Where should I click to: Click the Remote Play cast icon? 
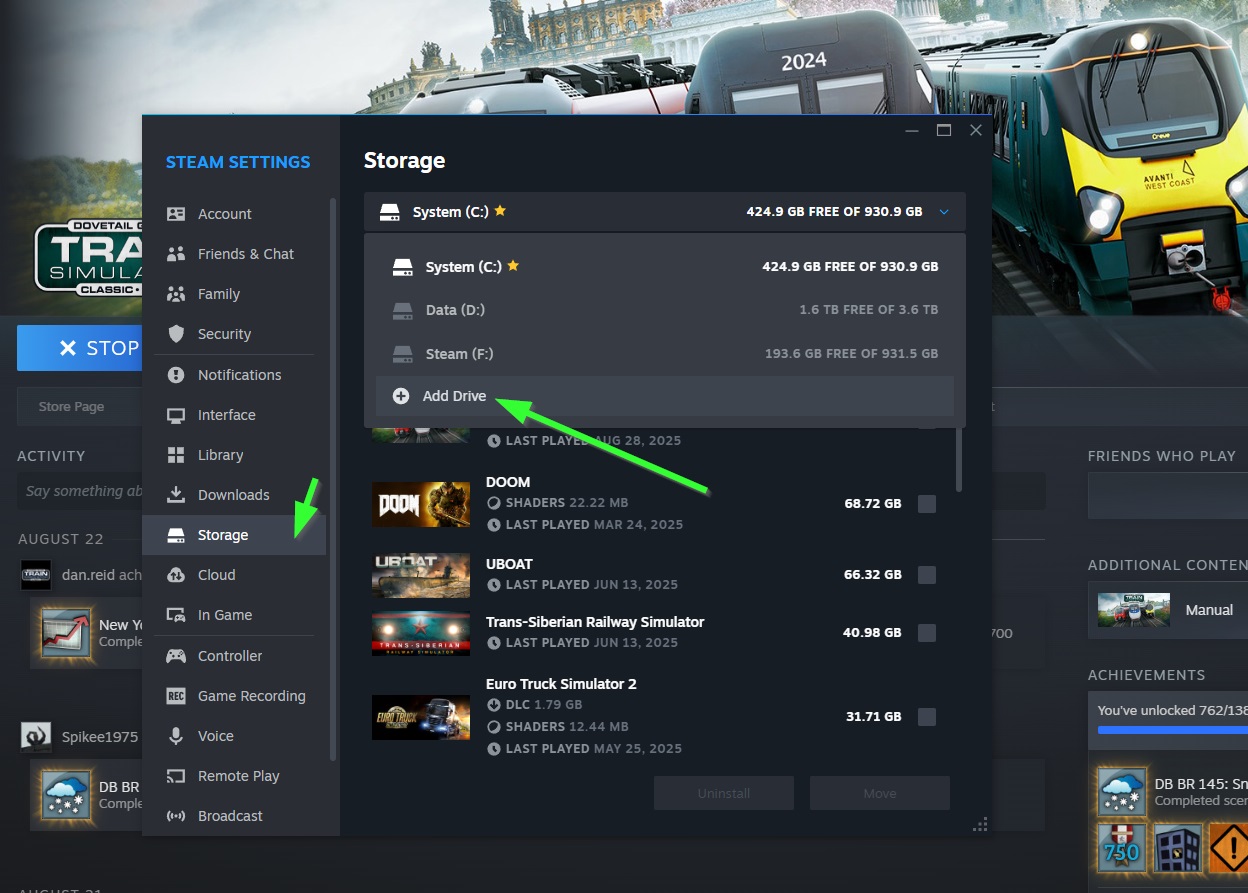[176, 776]
